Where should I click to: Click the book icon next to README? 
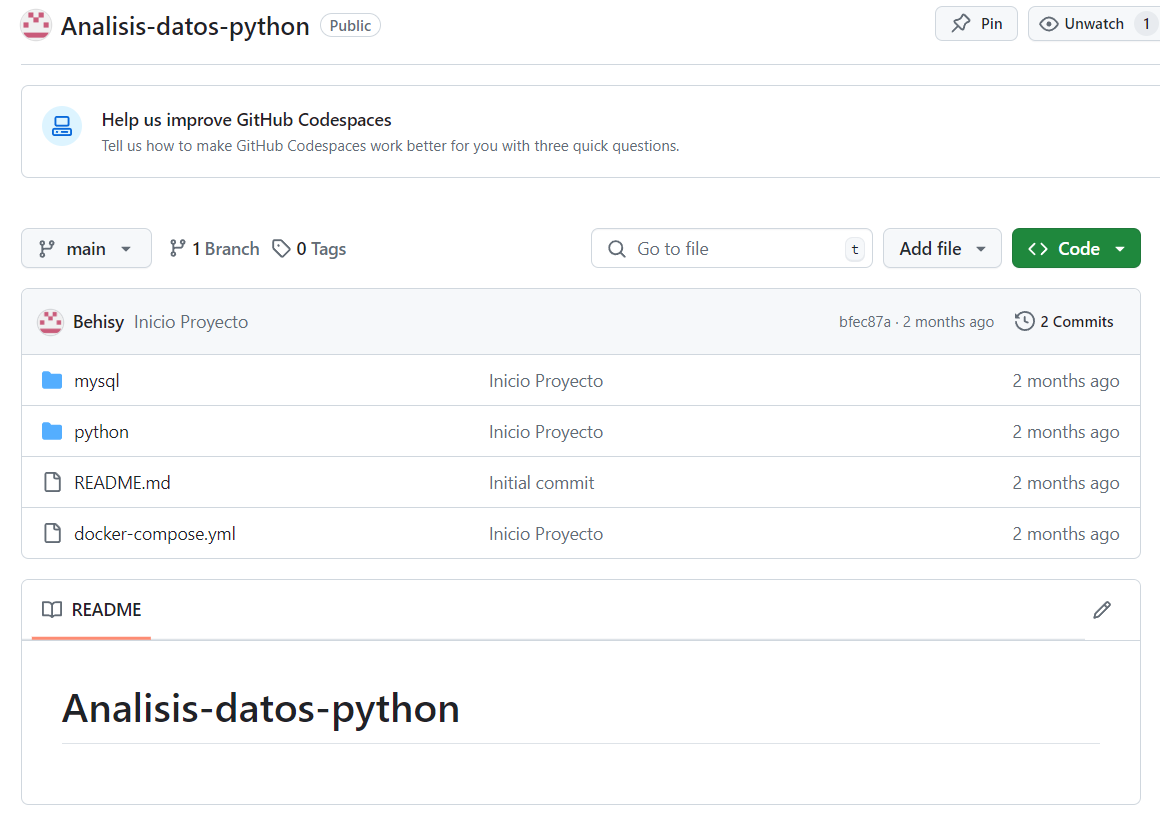(x=52, y=609)
